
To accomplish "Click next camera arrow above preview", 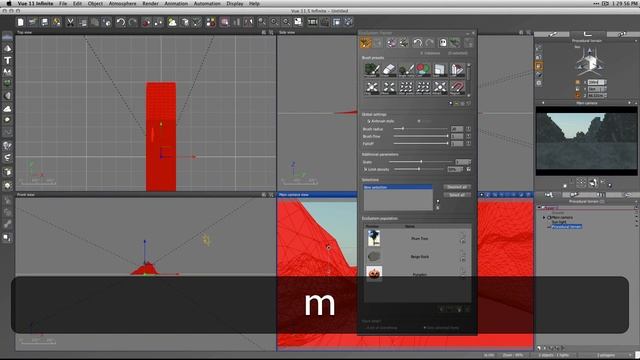I will (629, 103).
